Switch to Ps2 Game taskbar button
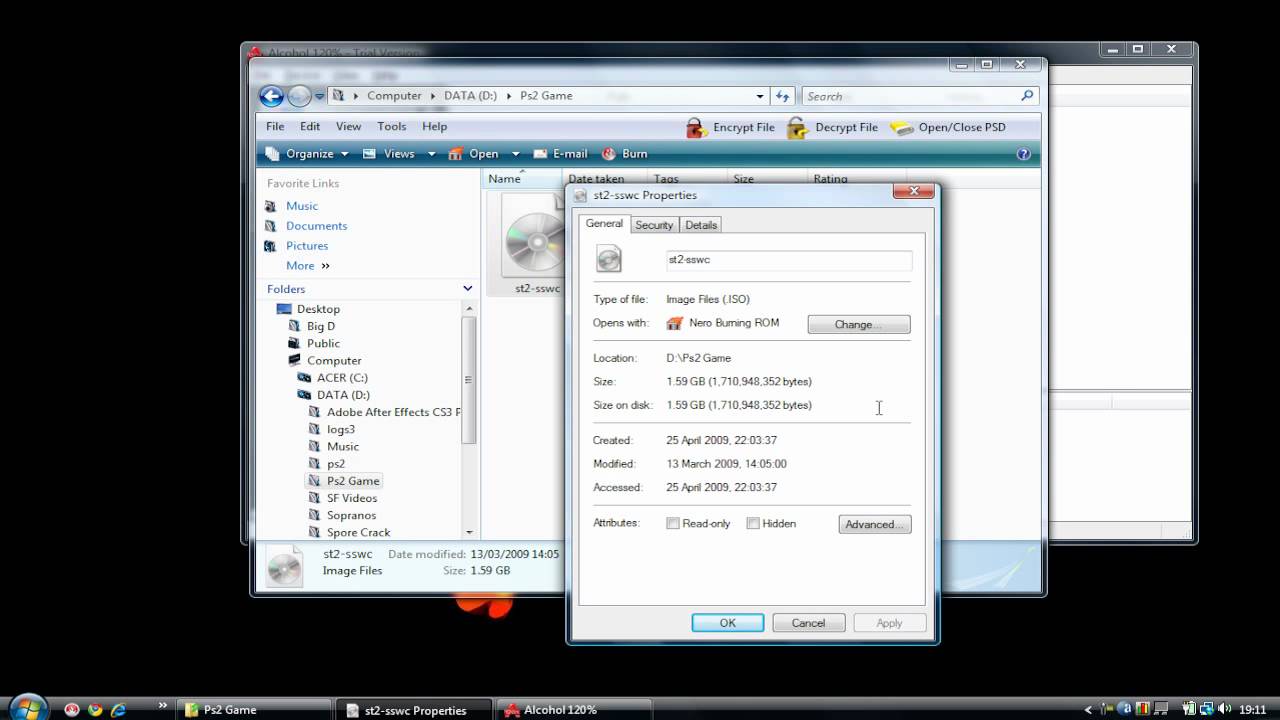This screenshot has height=720, width=1280. [x=254, y=710]
